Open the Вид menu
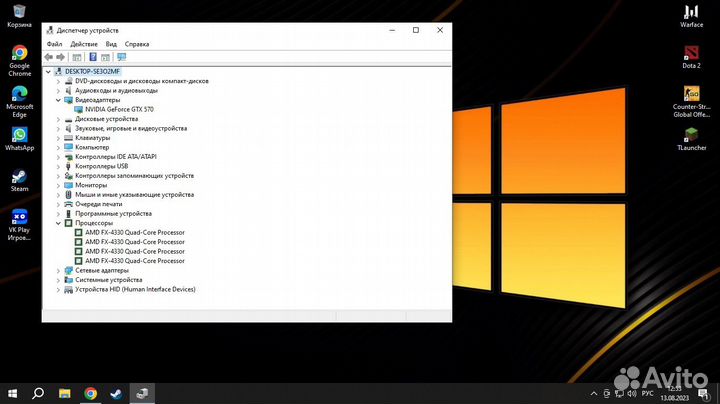This screenshot has width=720, height=404. 111,44
